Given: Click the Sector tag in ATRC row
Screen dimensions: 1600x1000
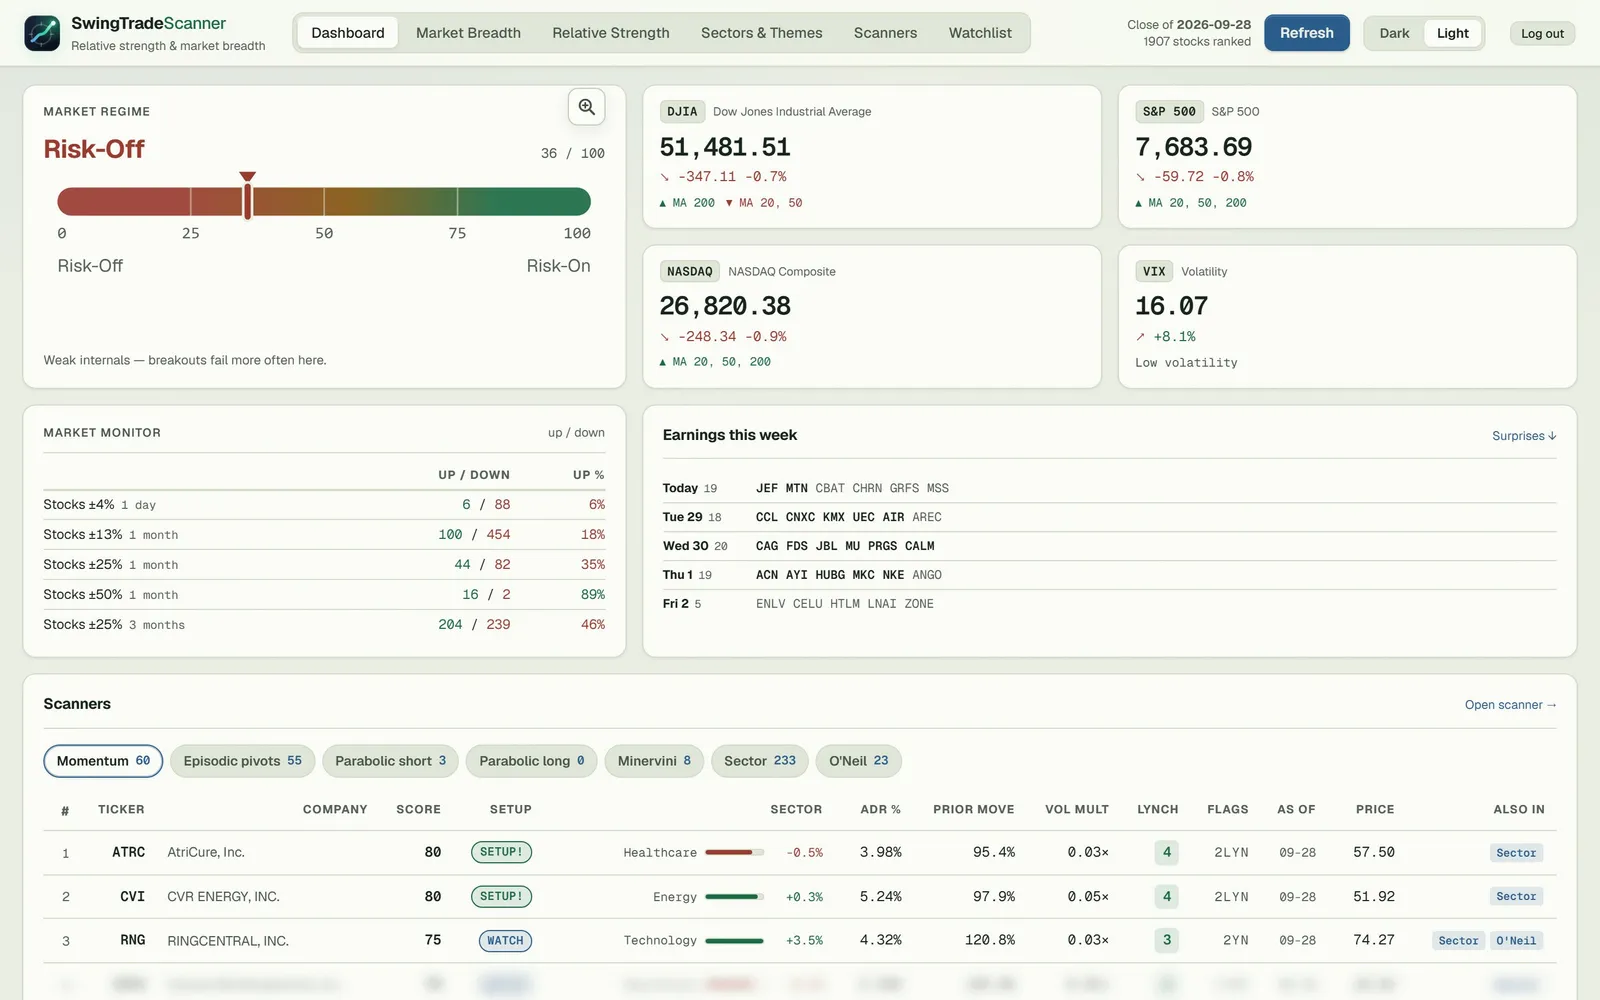Looking at the screenshot, I should click(x=1516, y=853).
